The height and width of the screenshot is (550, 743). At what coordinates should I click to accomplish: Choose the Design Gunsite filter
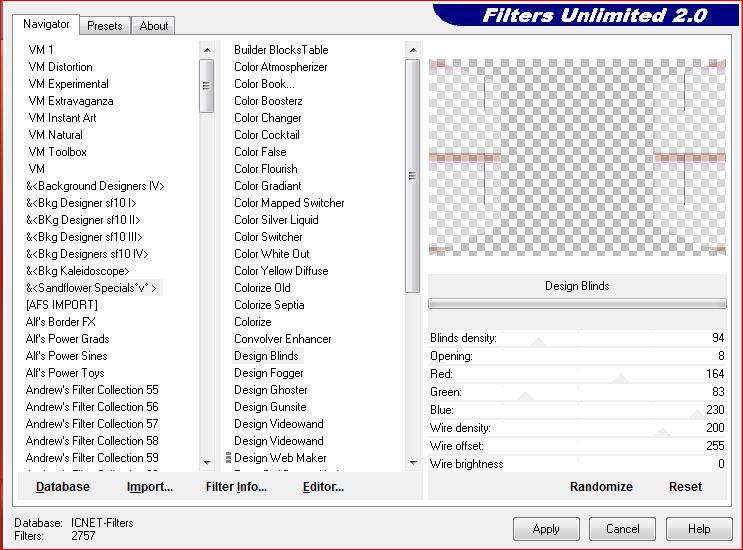[x=270, y=407]
